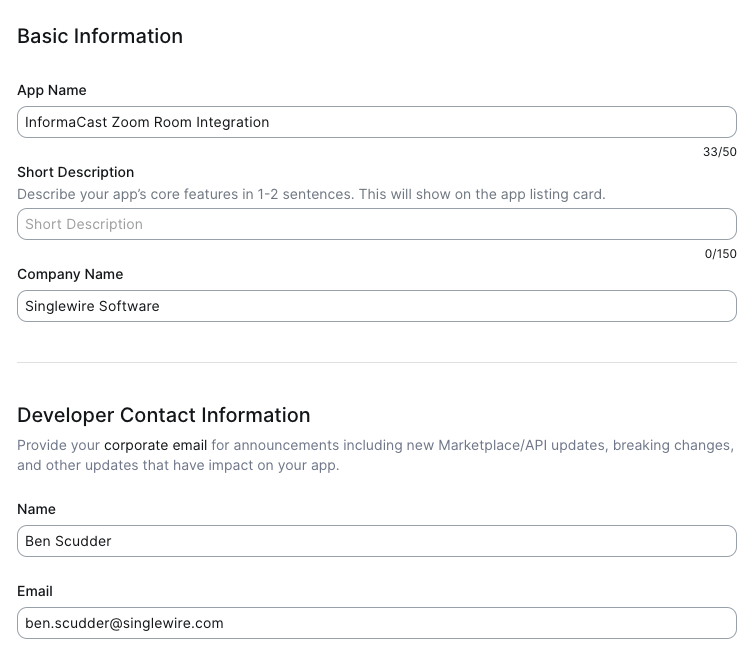Click the 'corporate email' highlighted text
This screenshot has height=659, width=752.
tap(155, 446)
